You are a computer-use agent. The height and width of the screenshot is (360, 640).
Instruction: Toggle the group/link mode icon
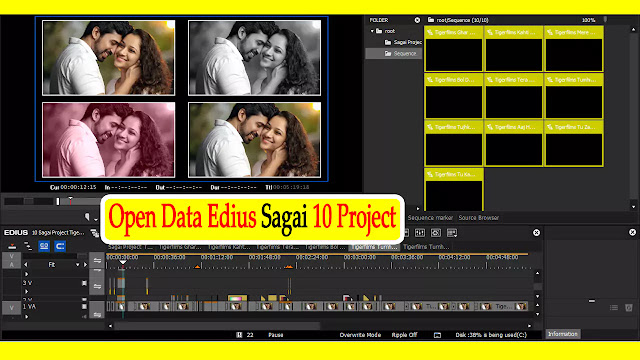[x=44, y=246]
